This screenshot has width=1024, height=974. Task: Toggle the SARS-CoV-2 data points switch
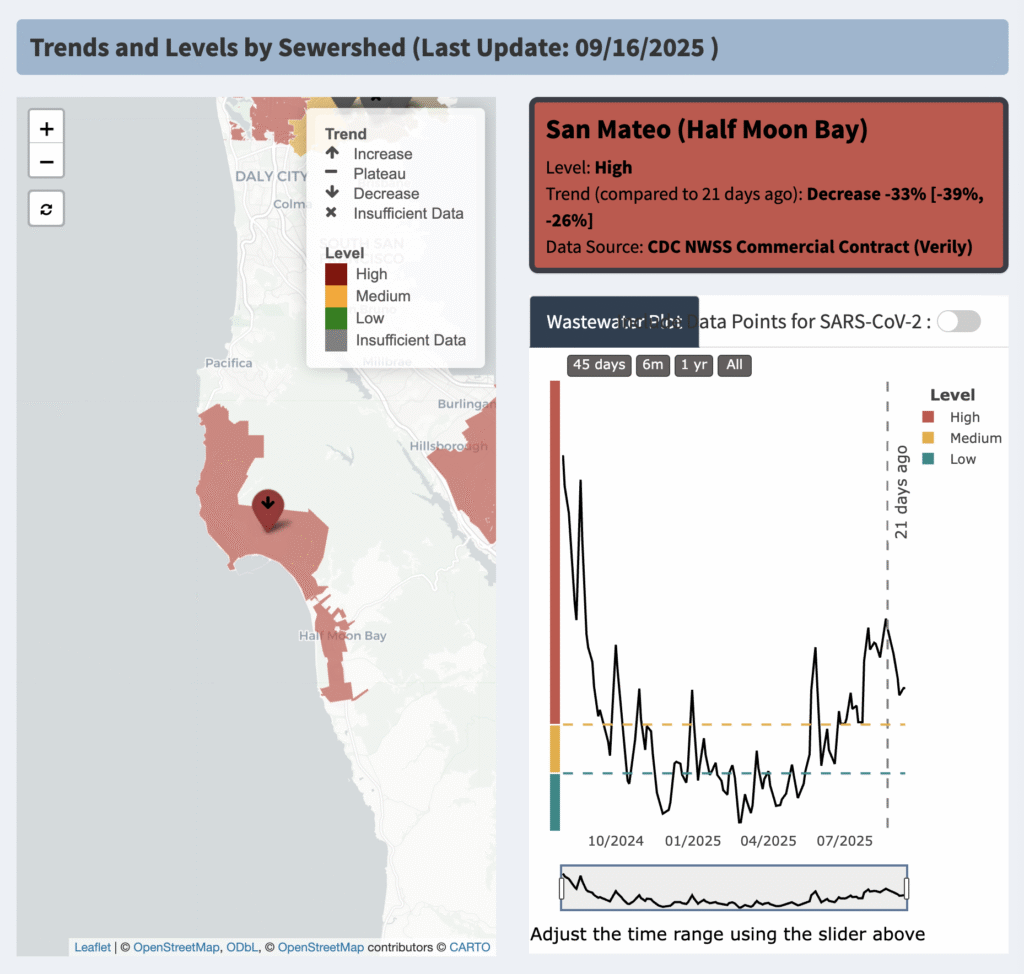click(959, 321)
